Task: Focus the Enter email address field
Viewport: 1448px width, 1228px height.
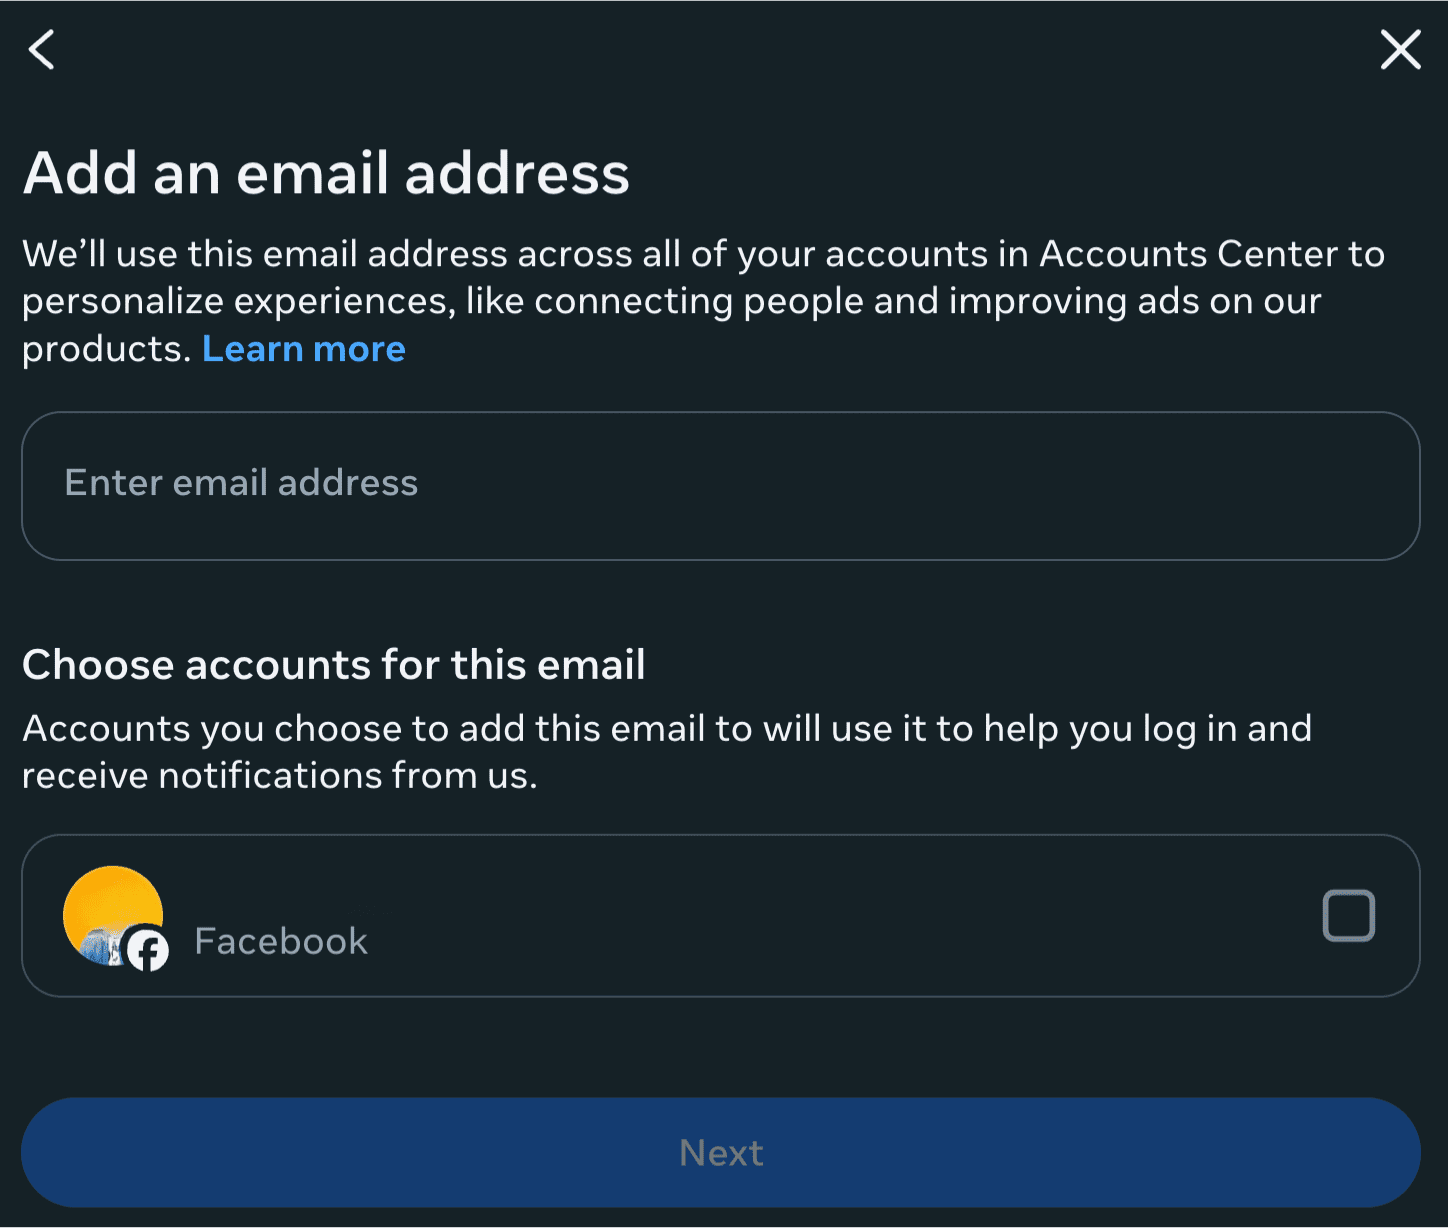Action: pyautogui.click(x=722, y=484)
